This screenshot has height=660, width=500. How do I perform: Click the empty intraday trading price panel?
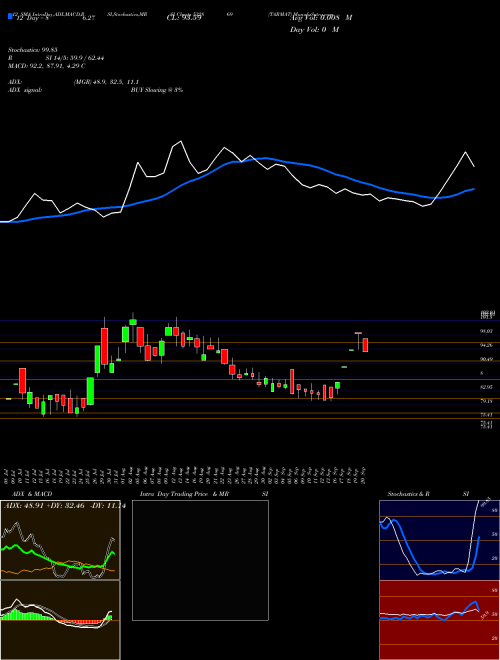point(200,560)
